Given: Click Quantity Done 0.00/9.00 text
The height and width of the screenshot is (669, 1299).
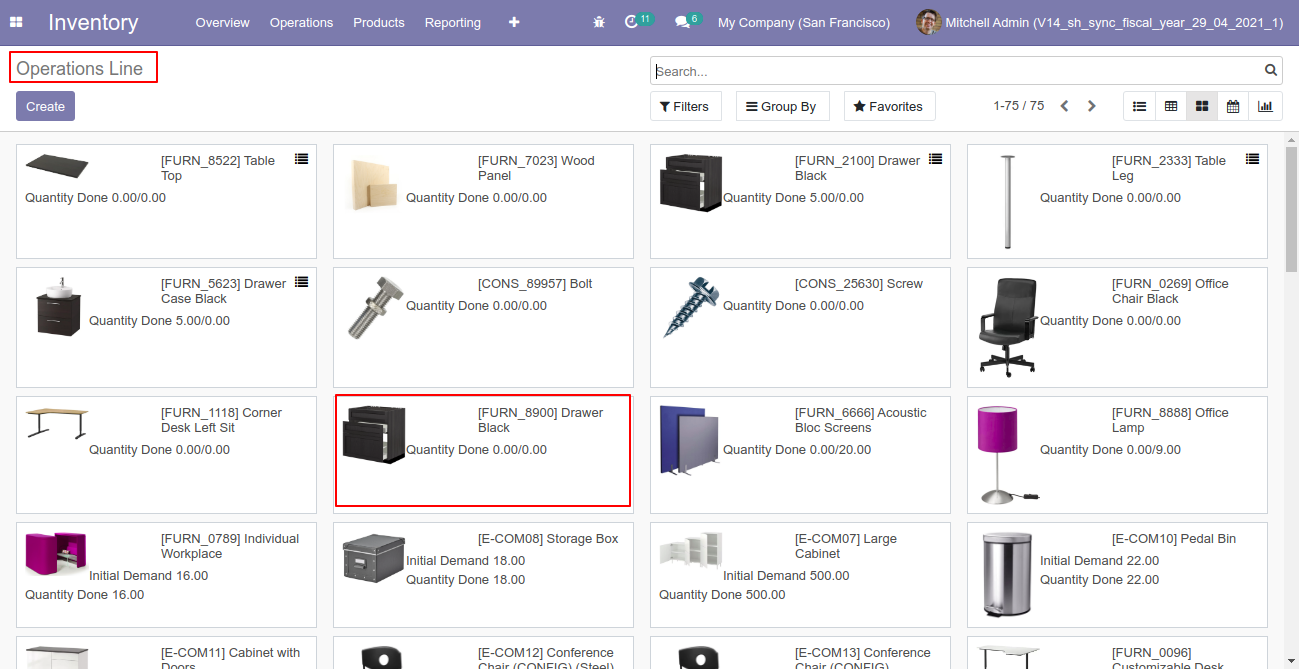Looking at the screenshot, I should tap(1110, 450).
